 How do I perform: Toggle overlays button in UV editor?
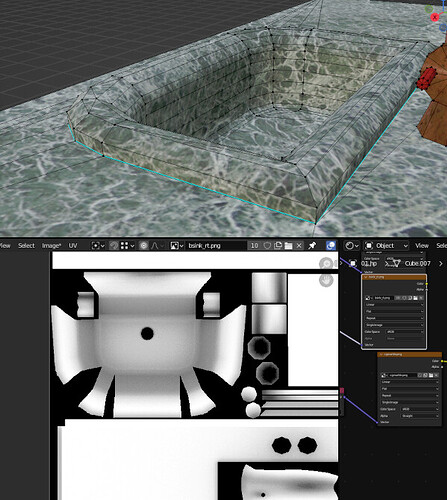click(x=331, y=246)
